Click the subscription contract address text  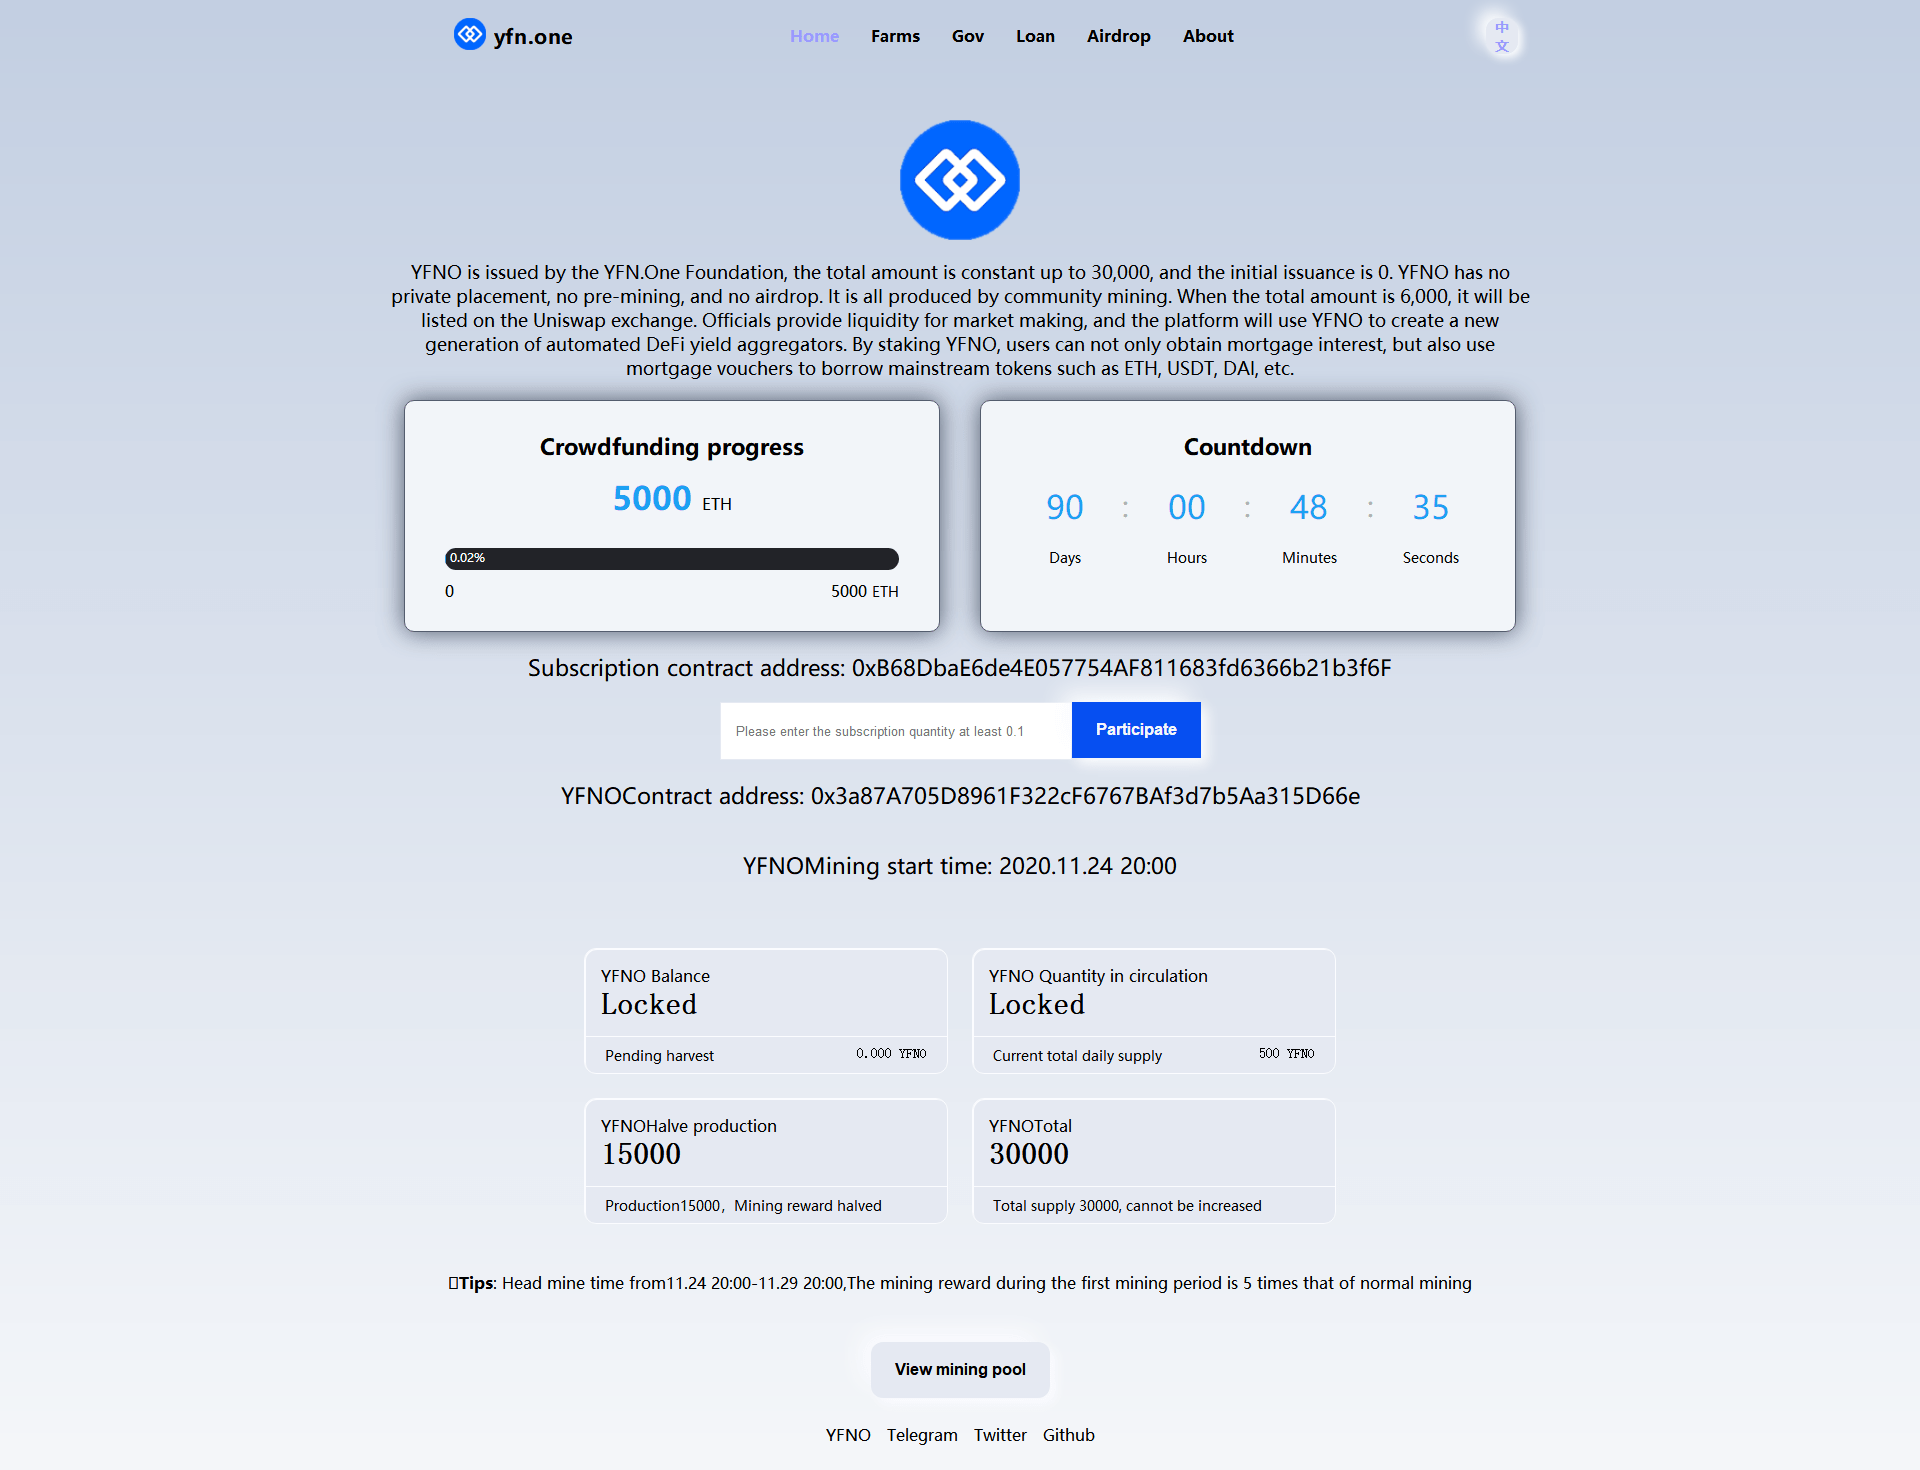pyautogui.click(x=958, y=667)
